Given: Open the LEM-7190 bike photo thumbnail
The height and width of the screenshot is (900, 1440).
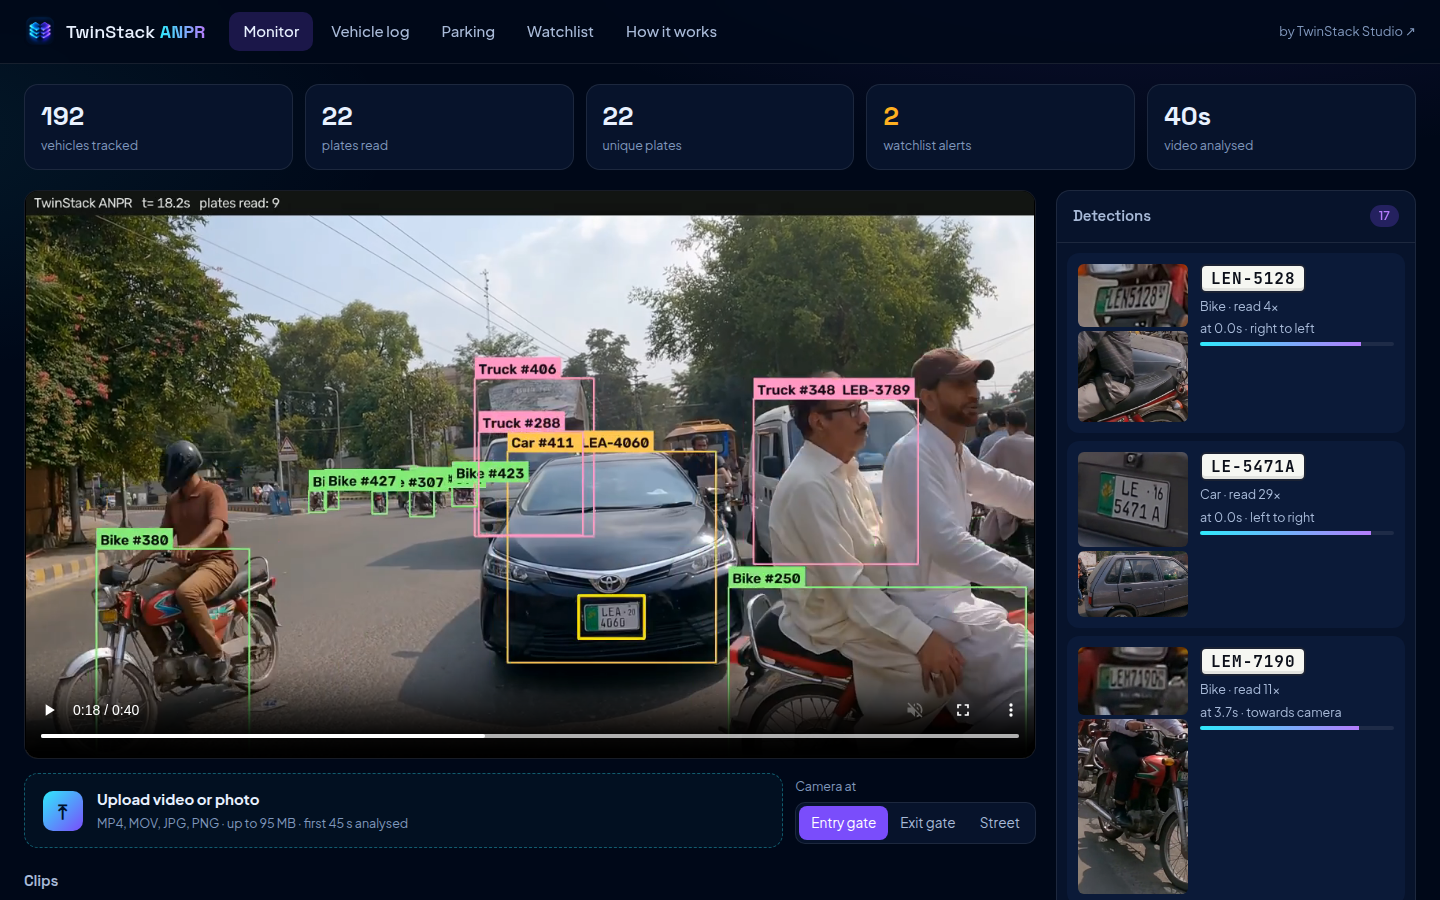Looking at the screenshot, I should (x=1133, y=807).
